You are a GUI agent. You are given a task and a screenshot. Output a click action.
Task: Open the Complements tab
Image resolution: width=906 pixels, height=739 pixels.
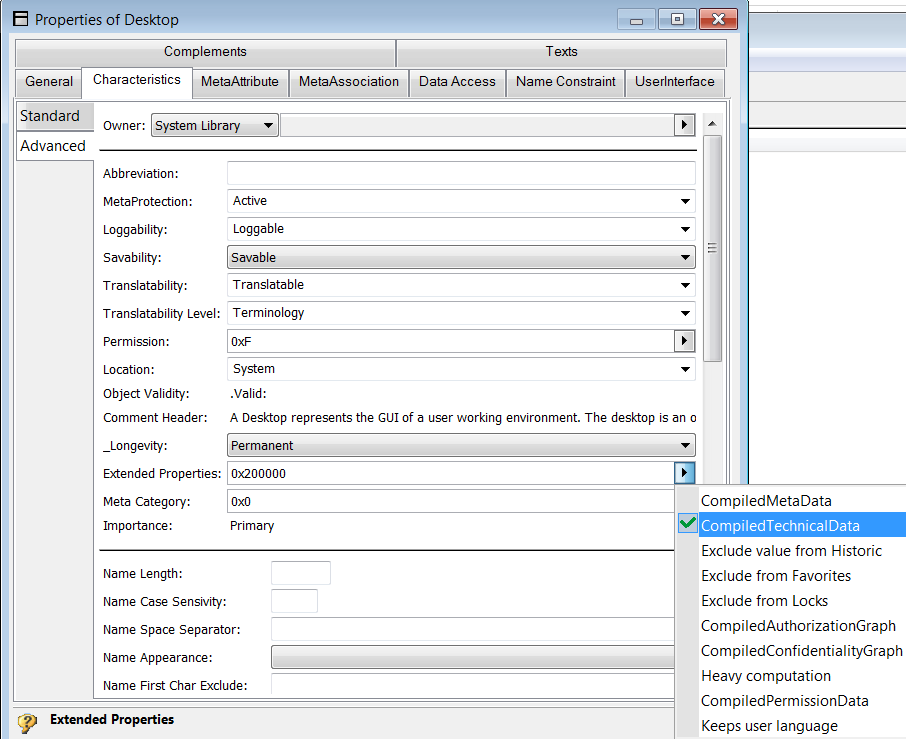click(x=205, y=52)
